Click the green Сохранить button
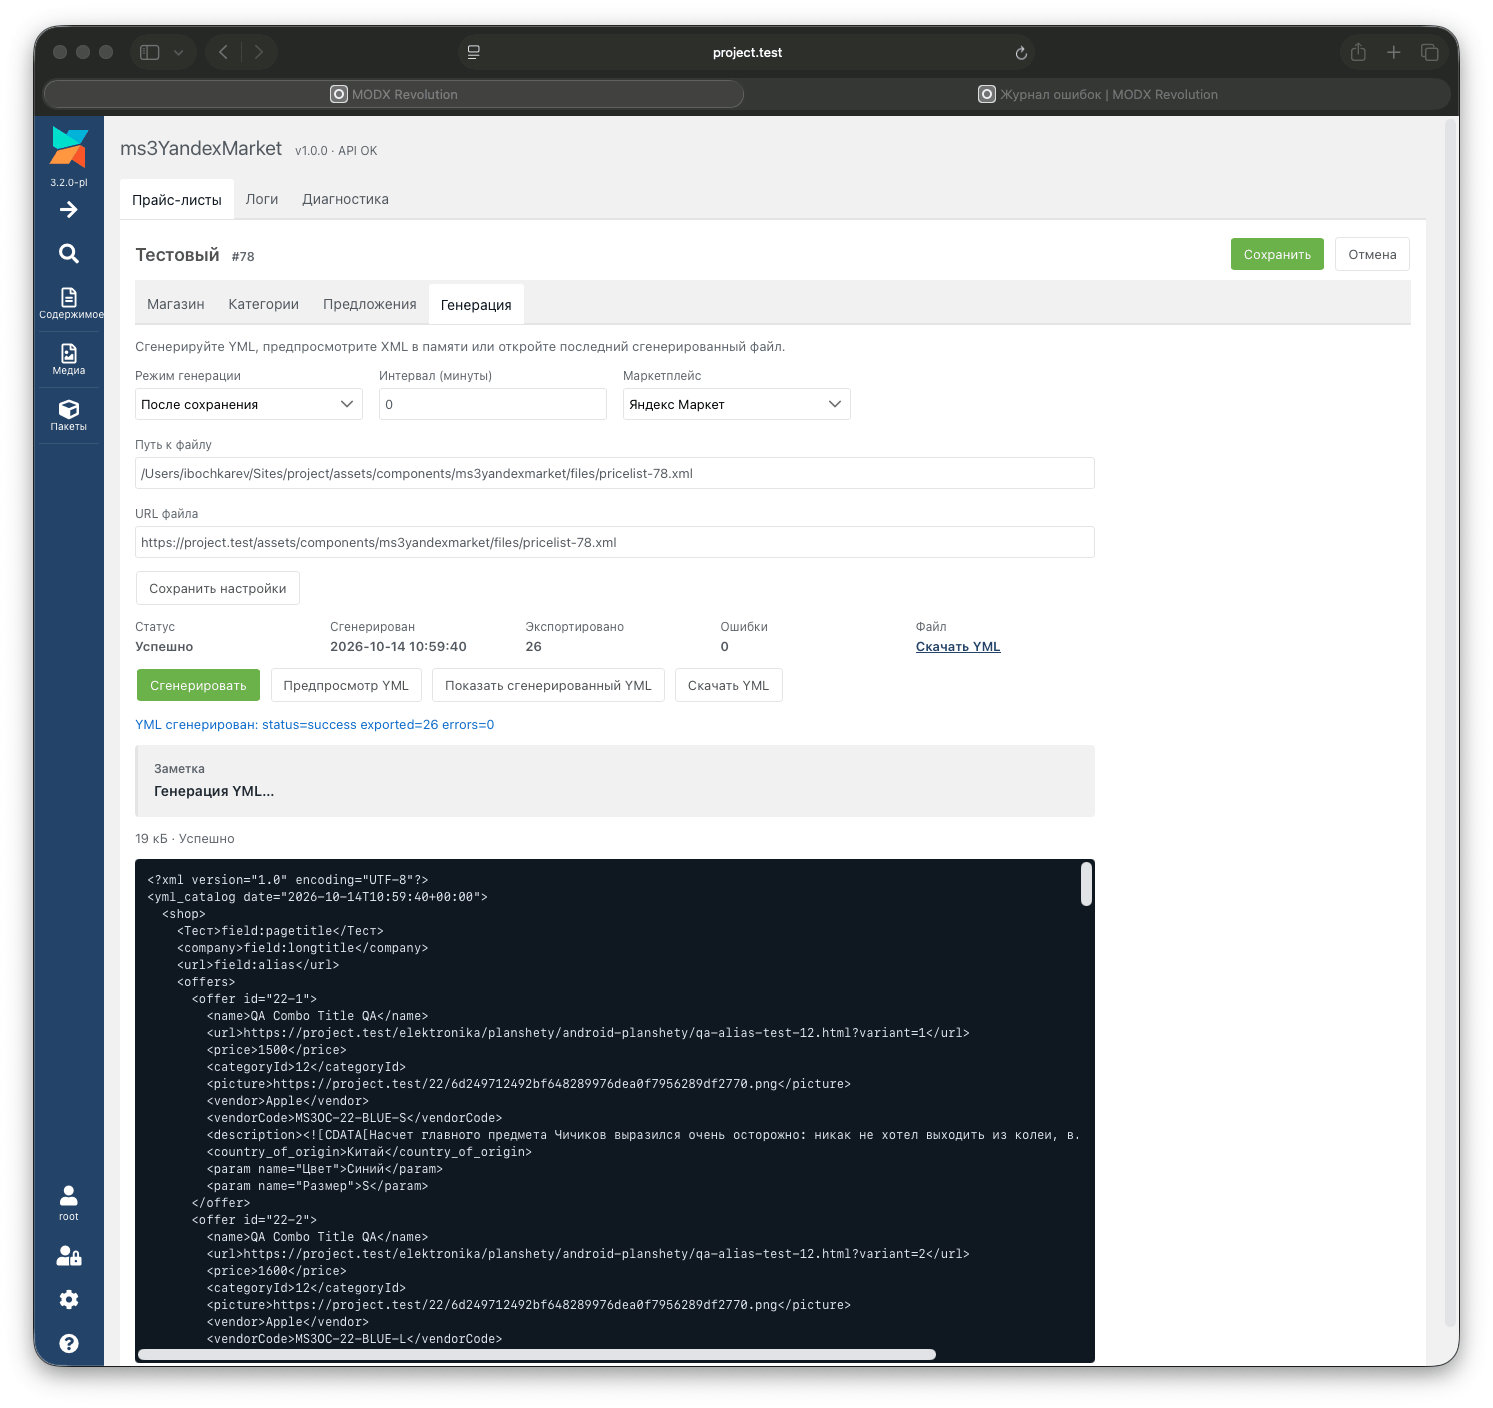The width and height of the screenshot is (1493, 1408). [x=1277, y=254]
